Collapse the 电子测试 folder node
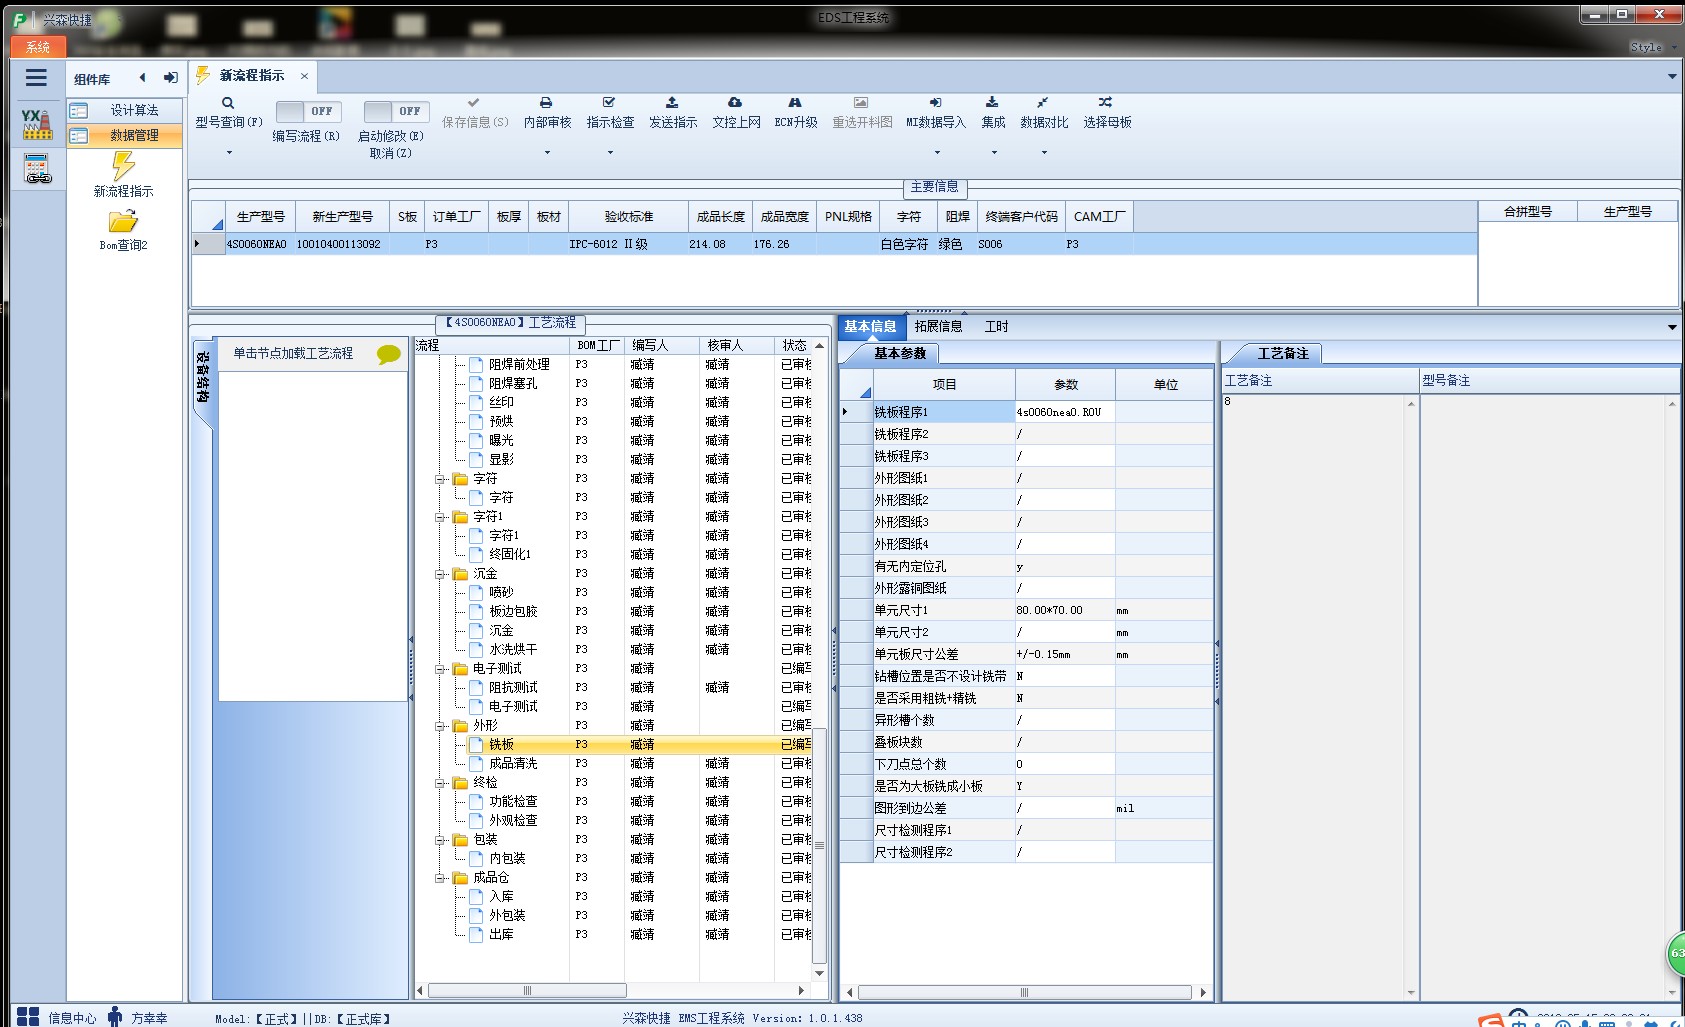Image resolution: width=1685 pixels, height=1027 pixels. click(x=440, y=669)
